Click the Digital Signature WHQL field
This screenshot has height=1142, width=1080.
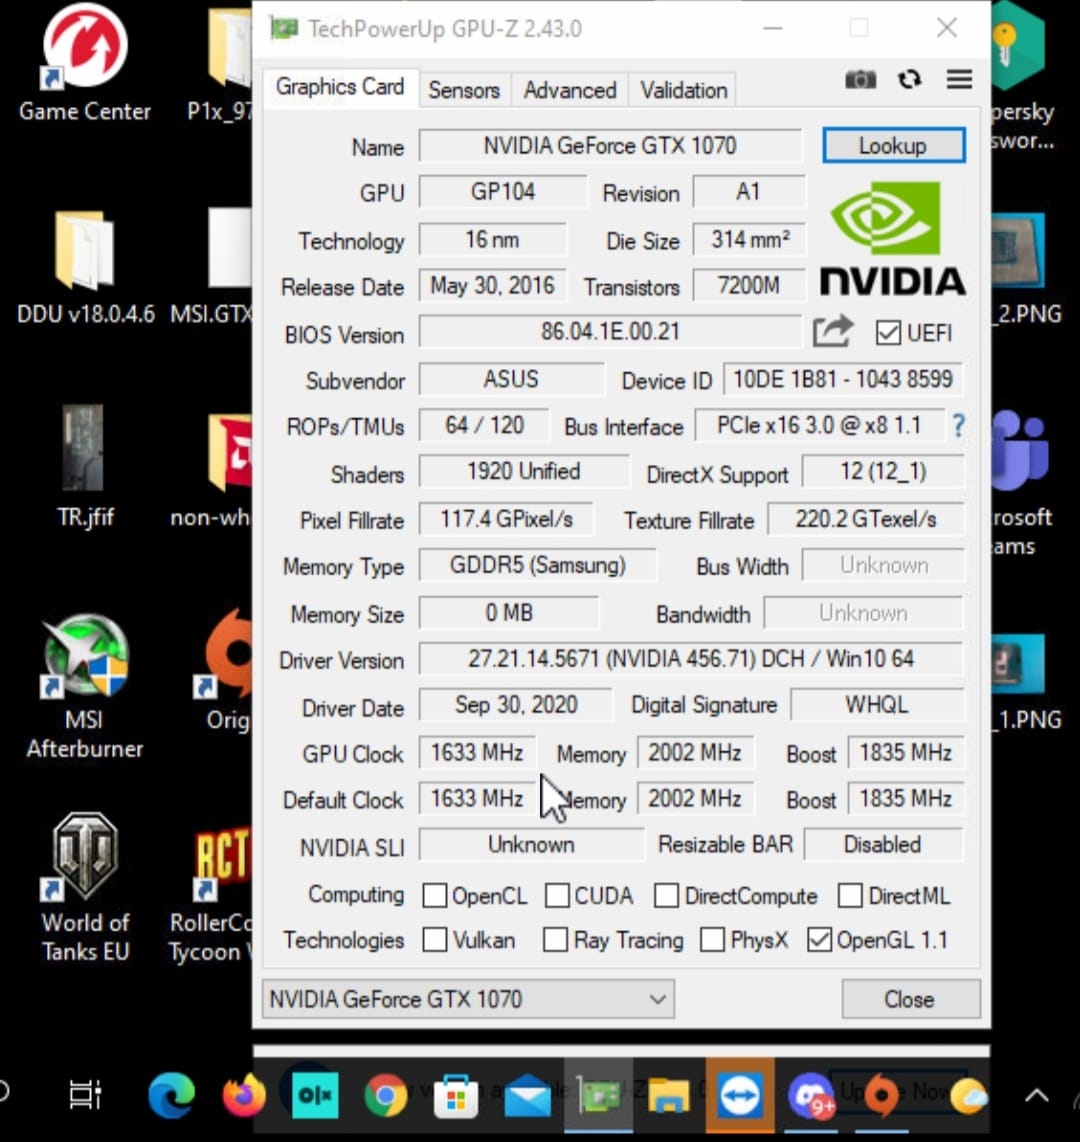877,705
